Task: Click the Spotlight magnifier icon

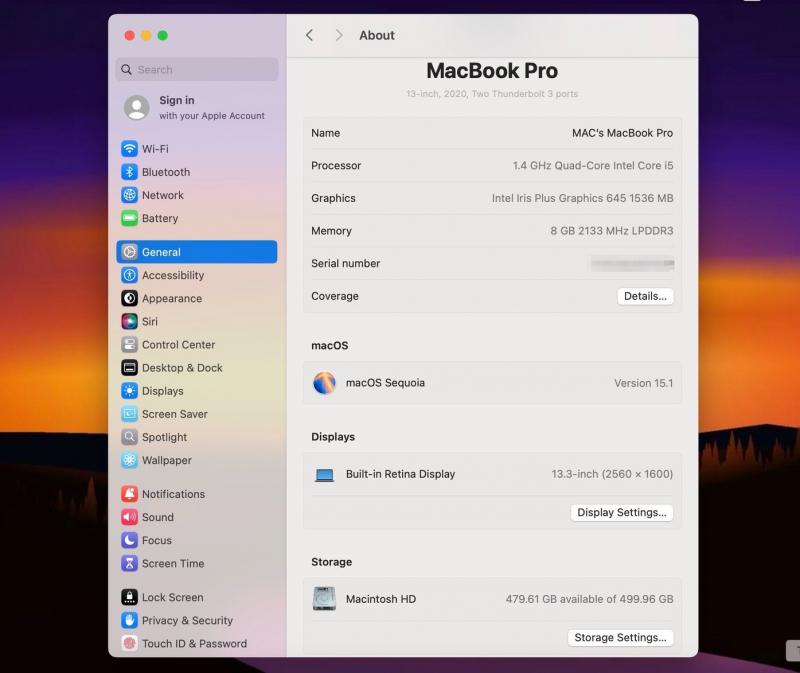Action: tap(130, 437)
